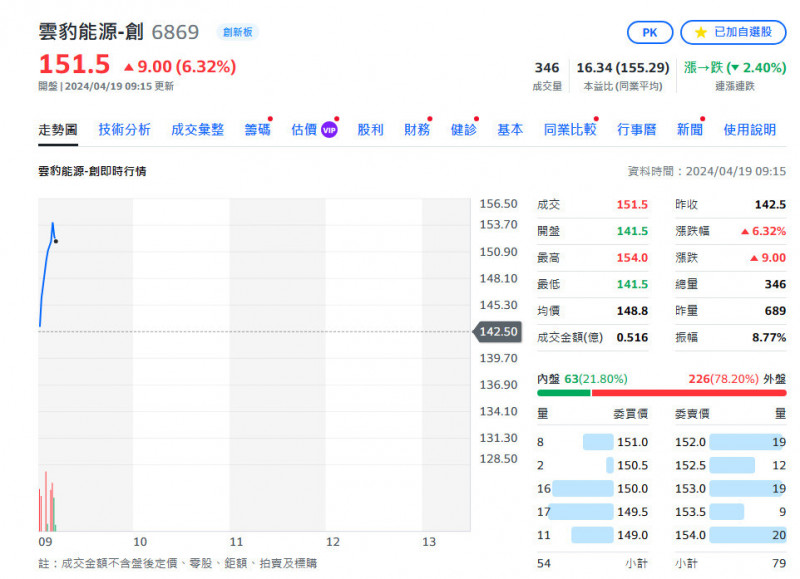Image resolution: width=800 pixels, height=579 pixels.
Task: Click the purple VIP badge on 估價
Action: coord(329,130)
